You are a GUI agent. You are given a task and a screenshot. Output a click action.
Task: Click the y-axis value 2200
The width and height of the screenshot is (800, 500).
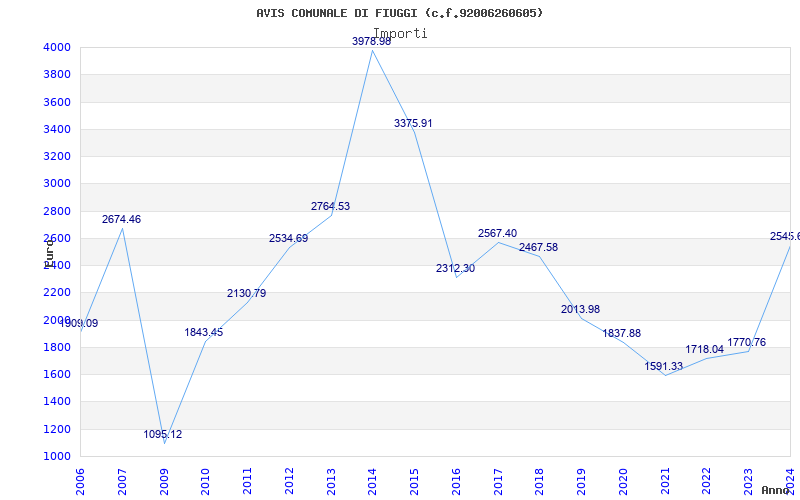point(57,293)
